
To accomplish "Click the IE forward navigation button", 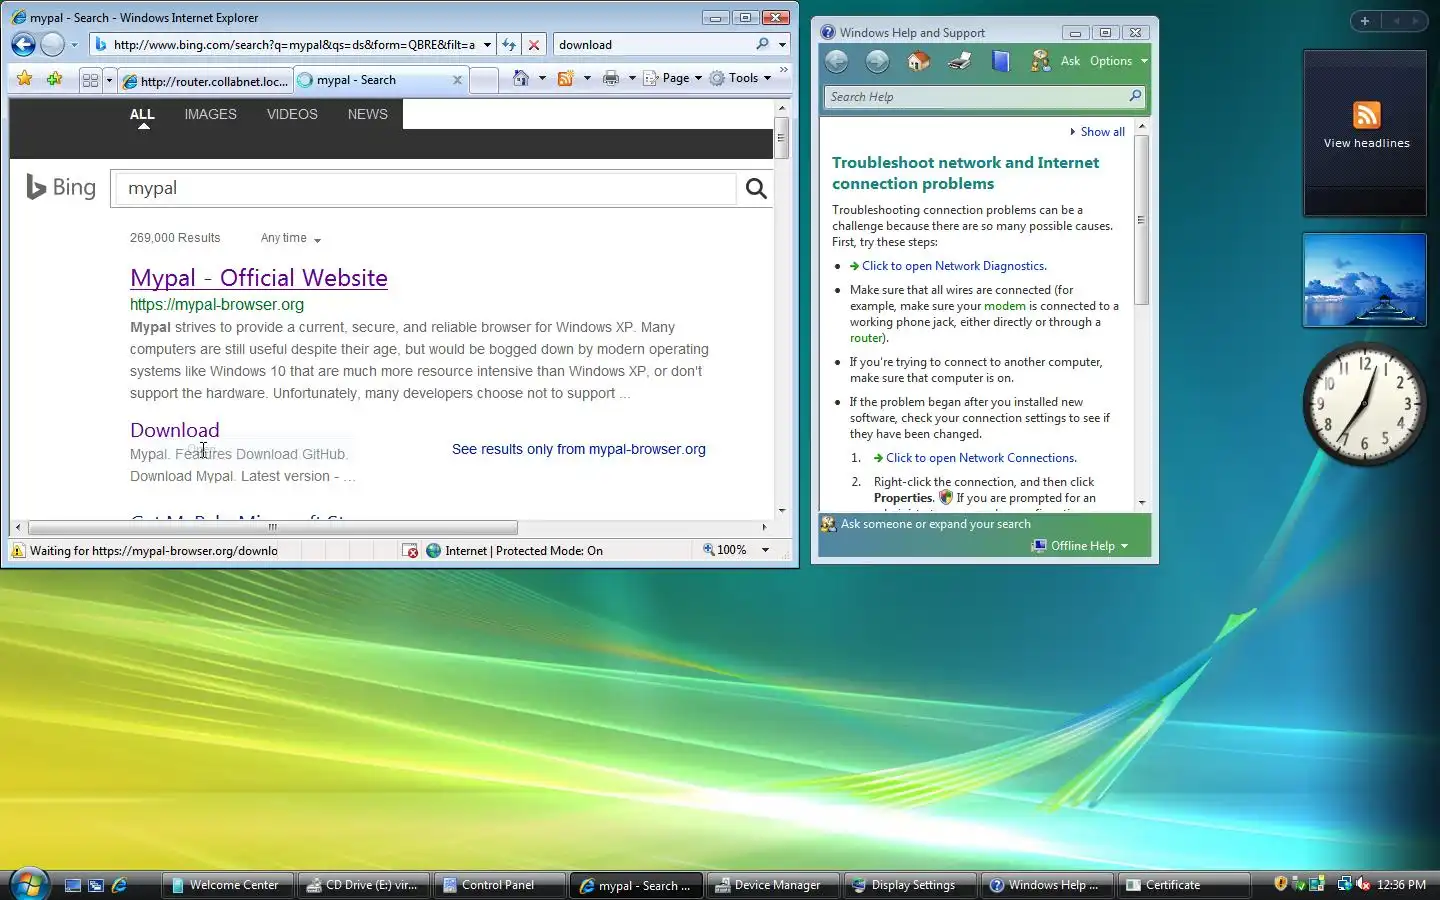I will click(52, 44).
